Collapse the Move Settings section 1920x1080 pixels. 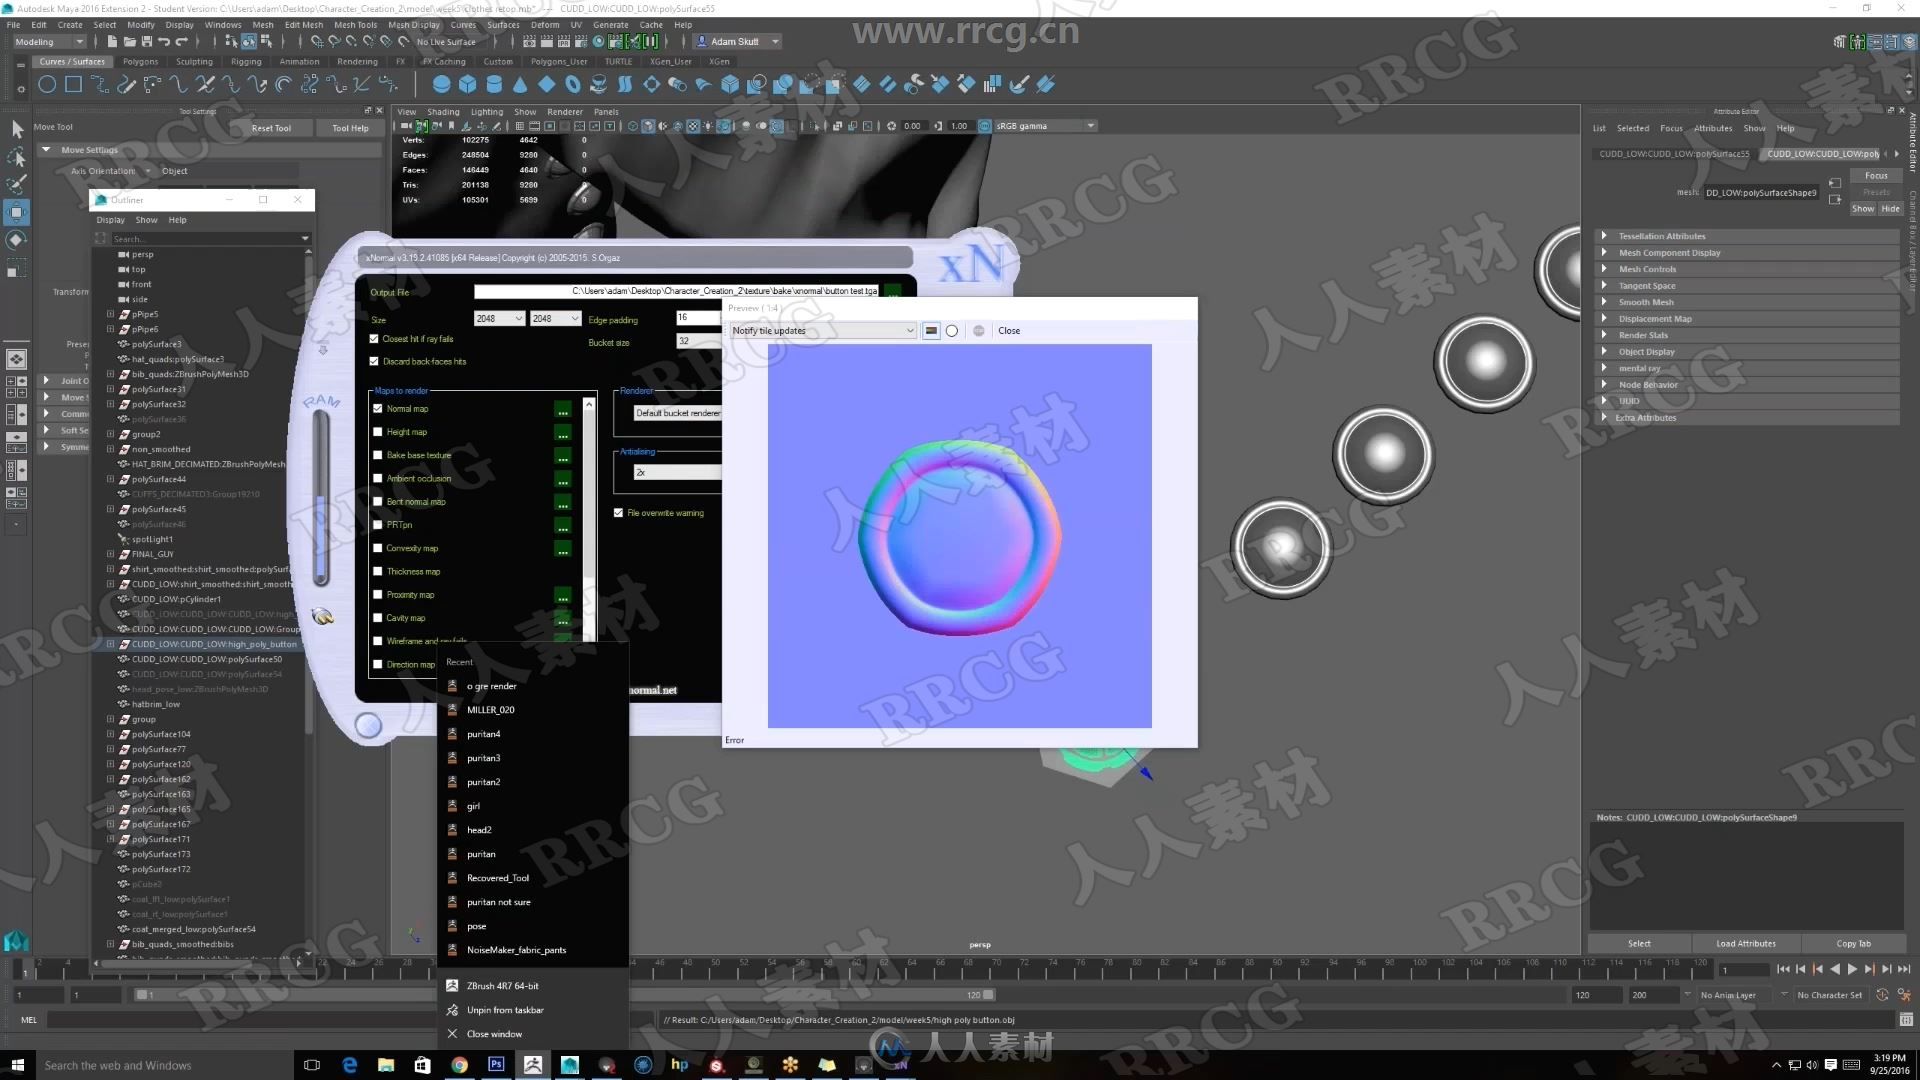pos(46,150)
